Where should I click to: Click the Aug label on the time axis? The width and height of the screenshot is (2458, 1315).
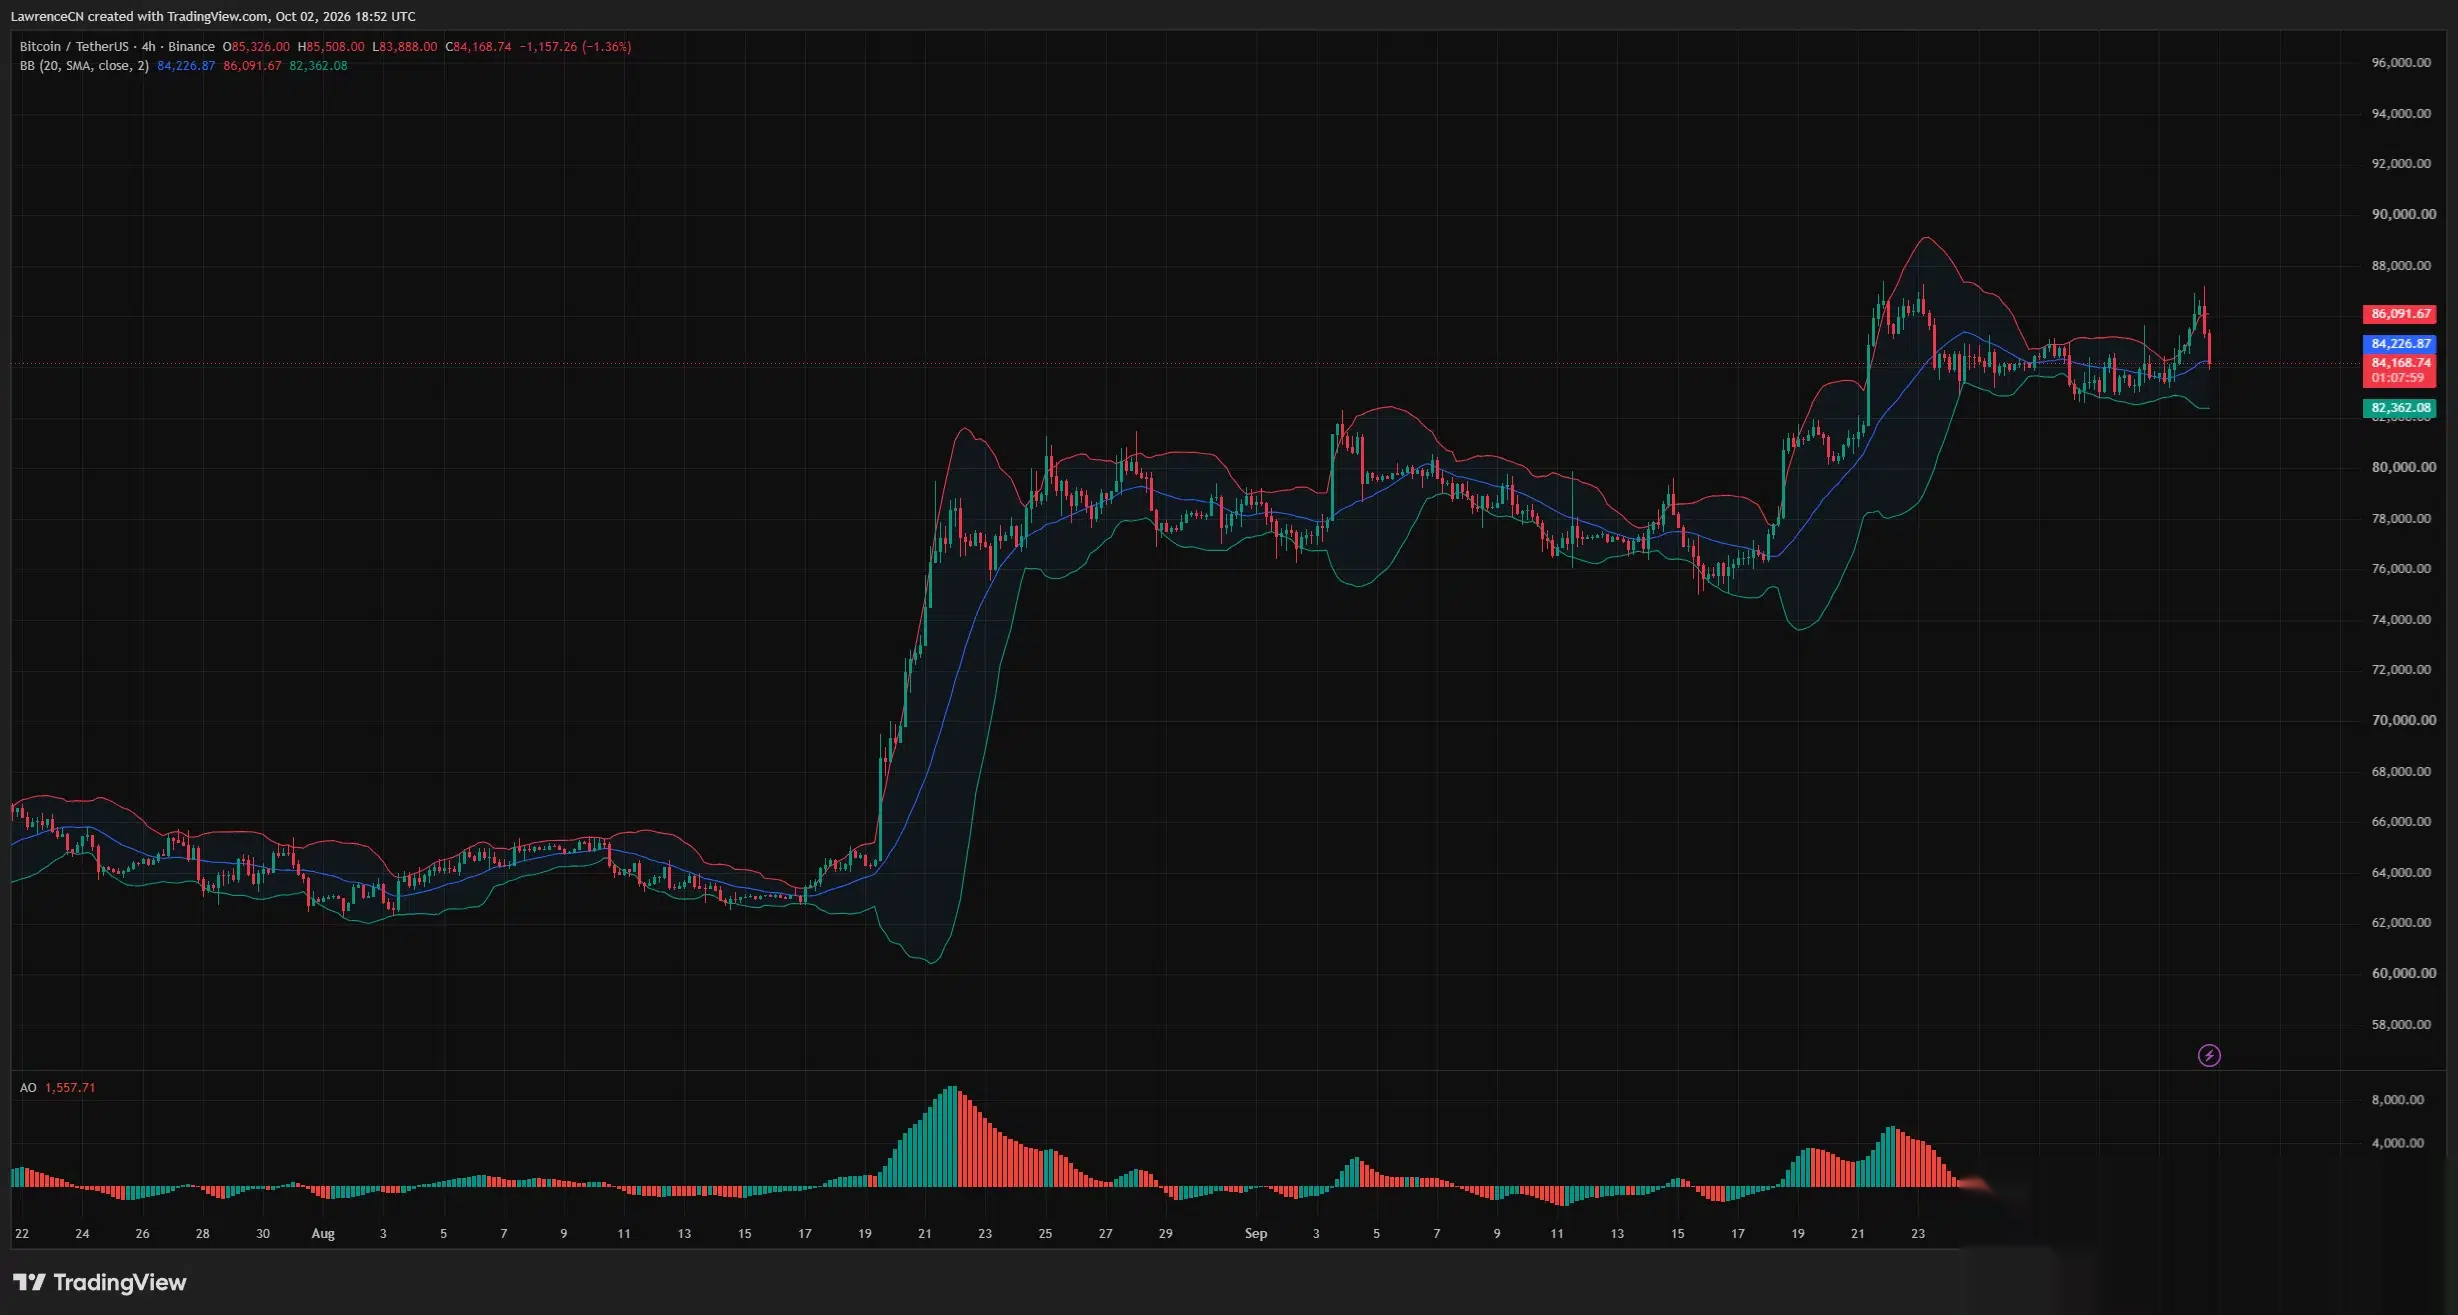click(323, 1234)
